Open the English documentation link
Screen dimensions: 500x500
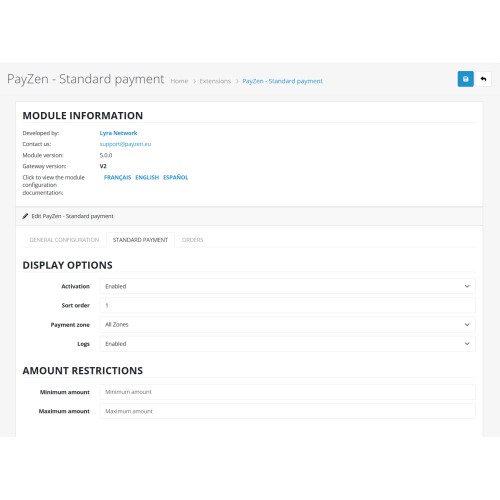(x=147, y=177)
